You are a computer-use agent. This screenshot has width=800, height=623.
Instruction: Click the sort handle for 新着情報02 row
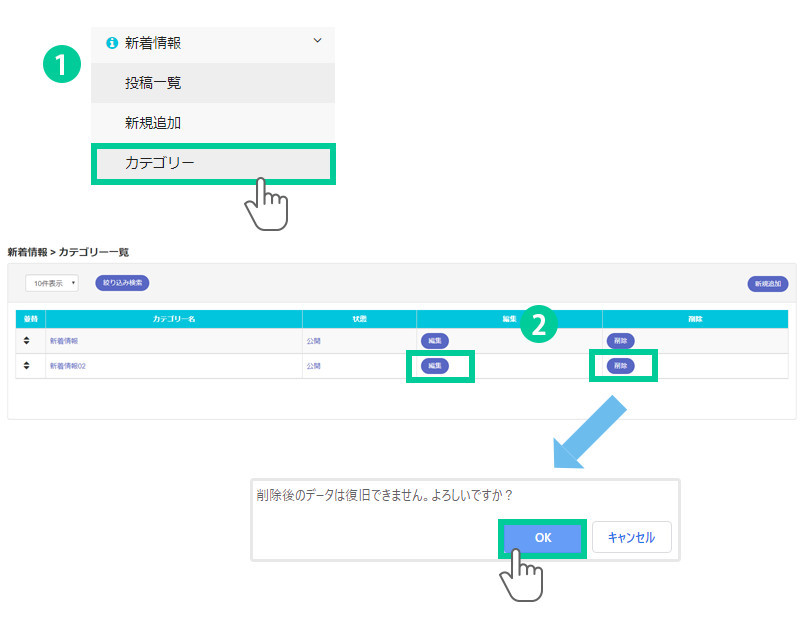coord(30,366)
